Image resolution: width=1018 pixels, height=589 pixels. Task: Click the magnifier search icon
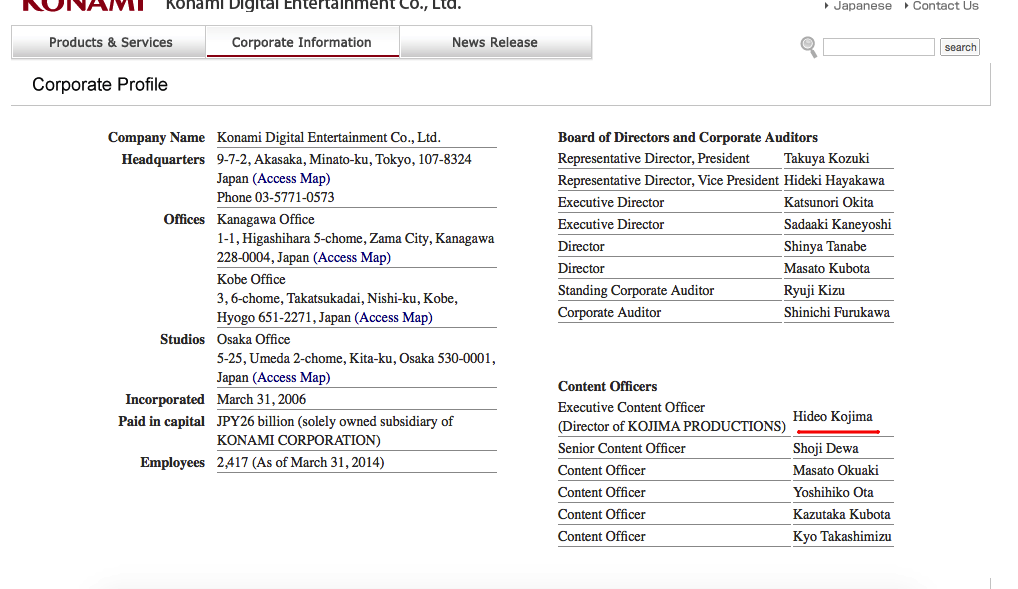pyautogui.click(x=808, y=47)
